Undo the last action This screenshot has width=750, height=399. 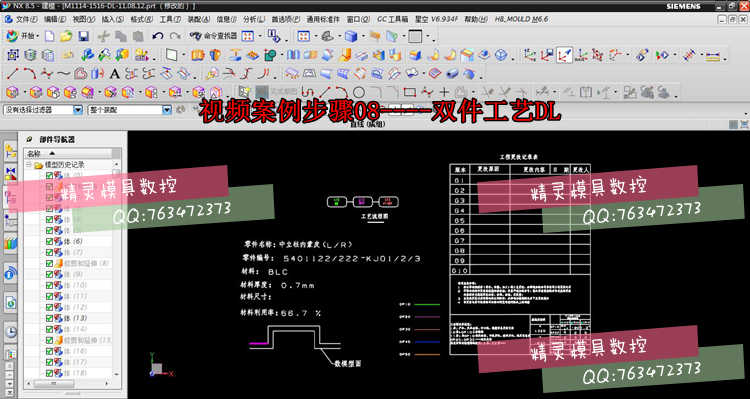(158, 36)
